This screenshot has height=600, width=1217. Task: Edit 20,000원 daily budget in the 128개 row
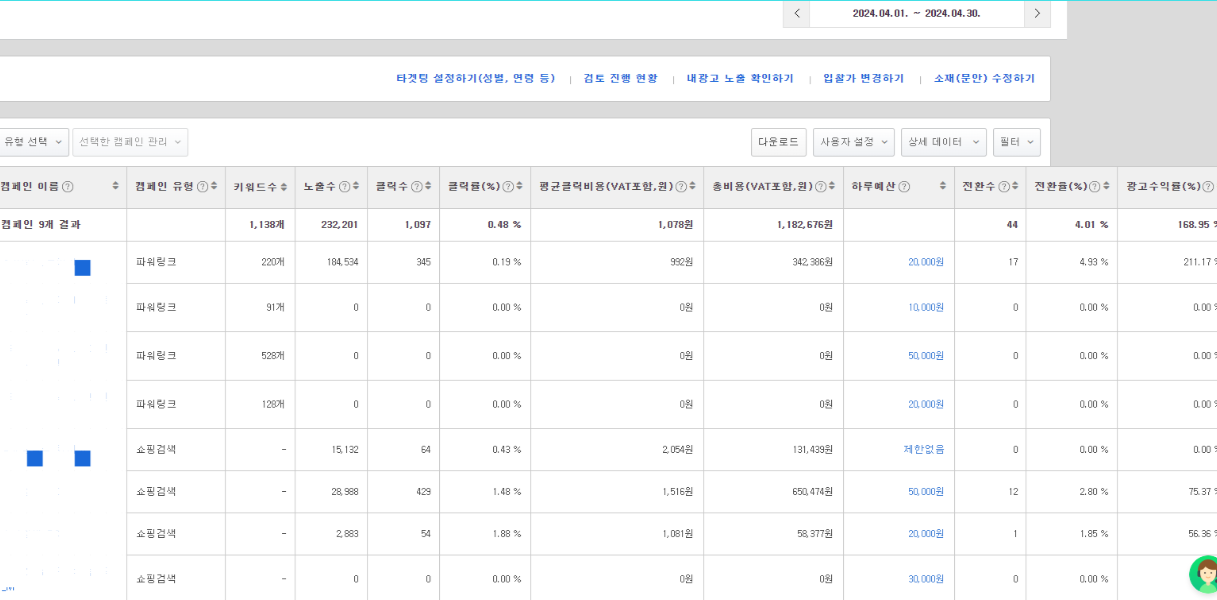point(926,404)
